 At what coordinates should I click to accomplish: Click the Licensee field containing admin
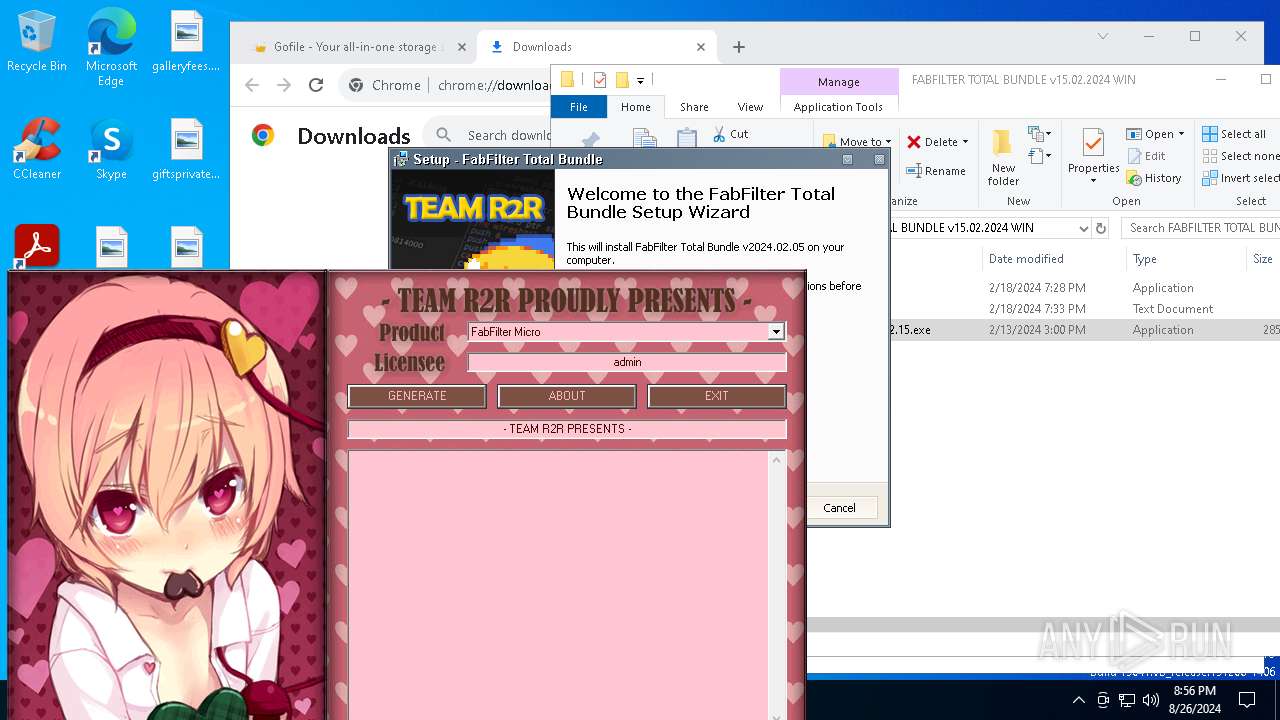click(627, 362)
